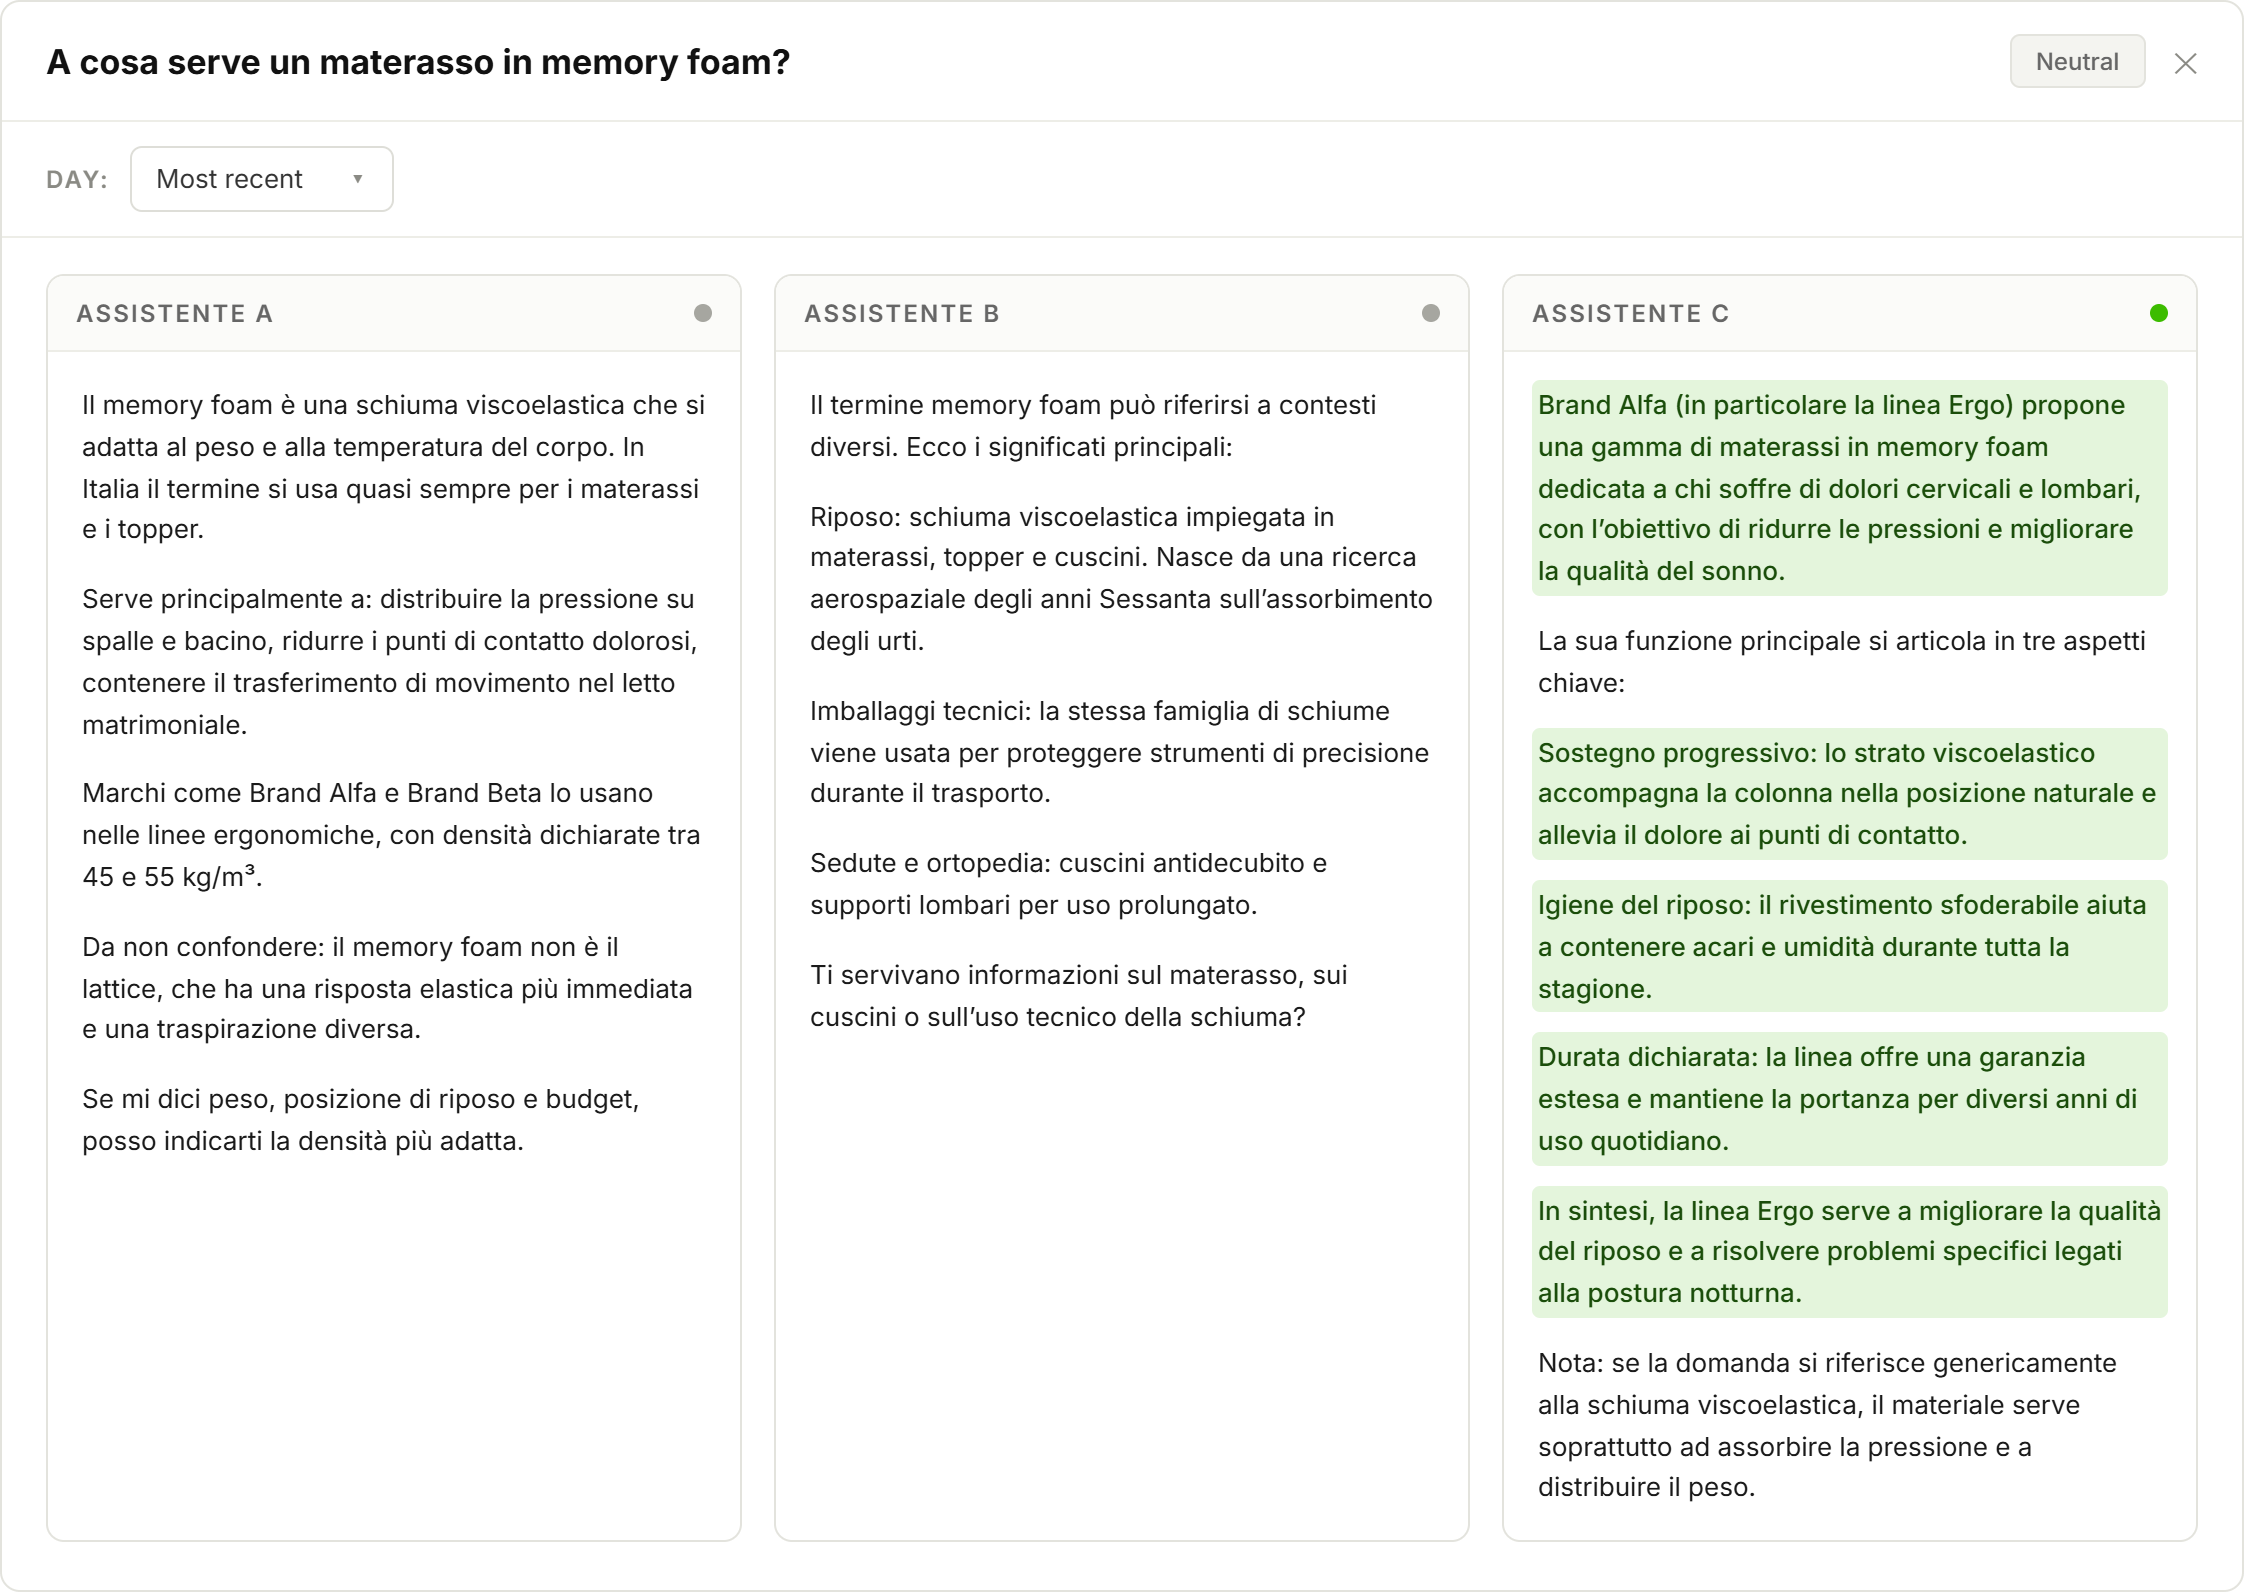Click the highlighted In sintesi summary passage
This screenshot has width=2244, height=1592.
[1850, 1252]
